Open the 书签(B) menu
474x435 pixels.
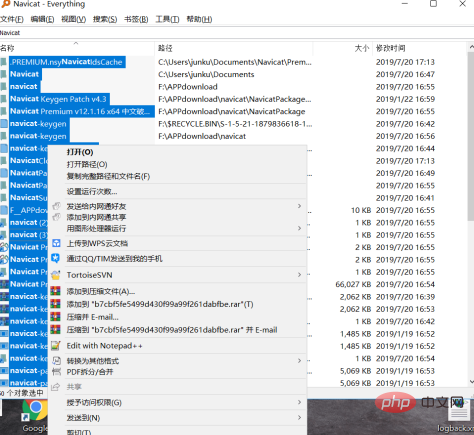(x=136, y=19)
